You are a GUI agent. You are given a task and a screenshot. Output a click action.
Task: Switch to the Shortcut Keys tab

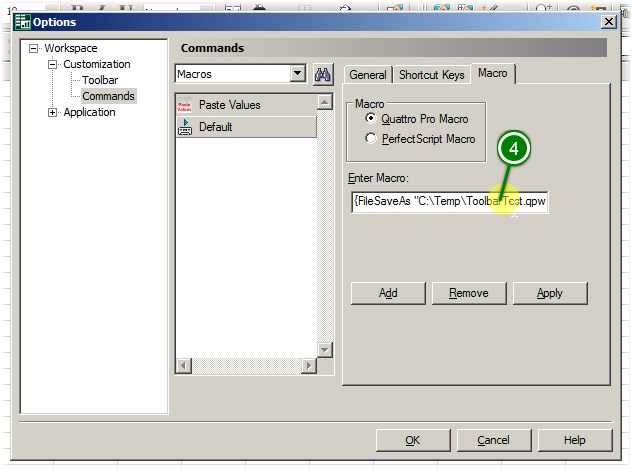pyautogui.click(x=431, y=75)
